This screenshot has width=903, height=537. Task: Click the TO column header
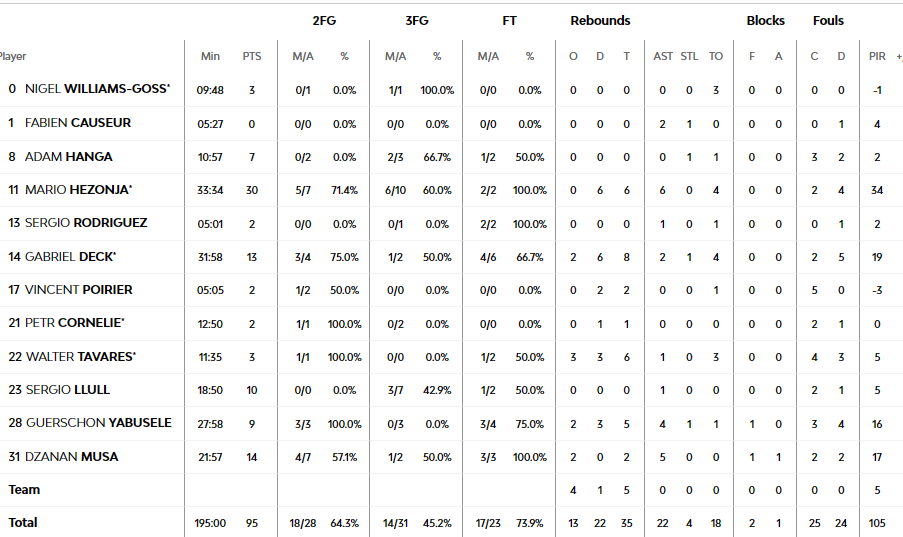tap(716, 56)
